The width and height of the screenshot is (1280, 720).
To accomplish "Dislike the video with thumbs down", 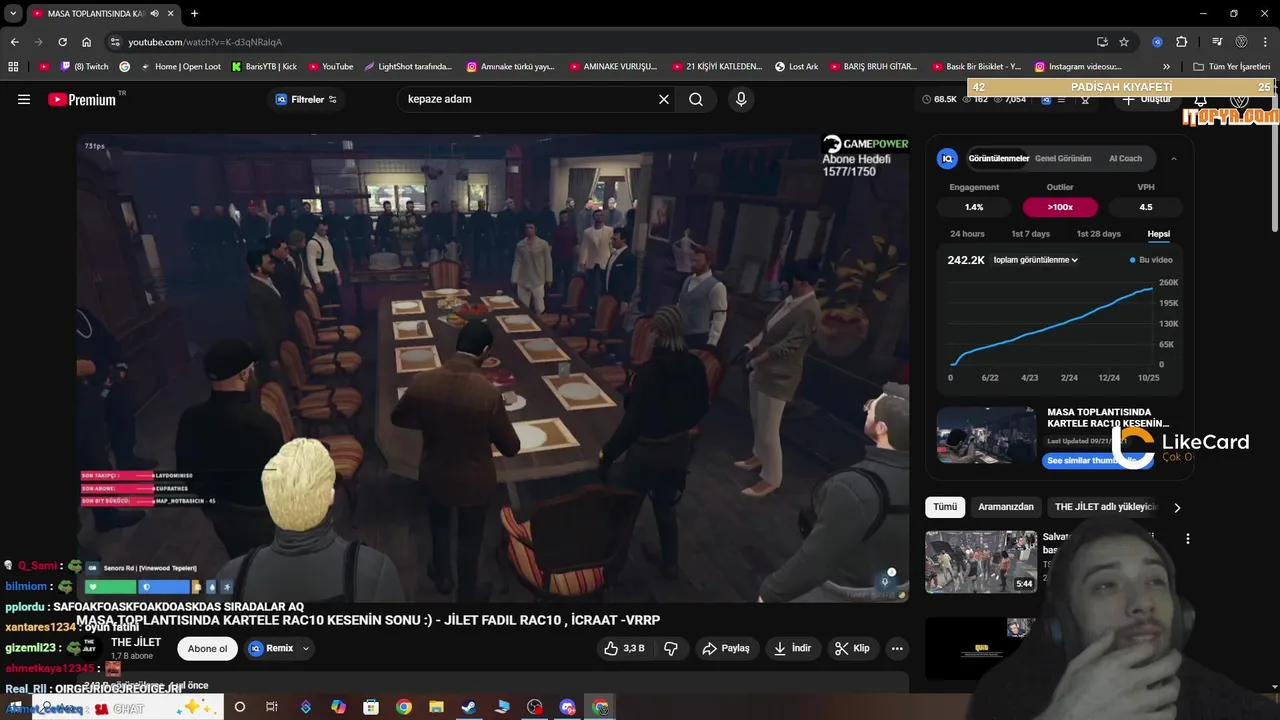I will (x=671, y=648).
